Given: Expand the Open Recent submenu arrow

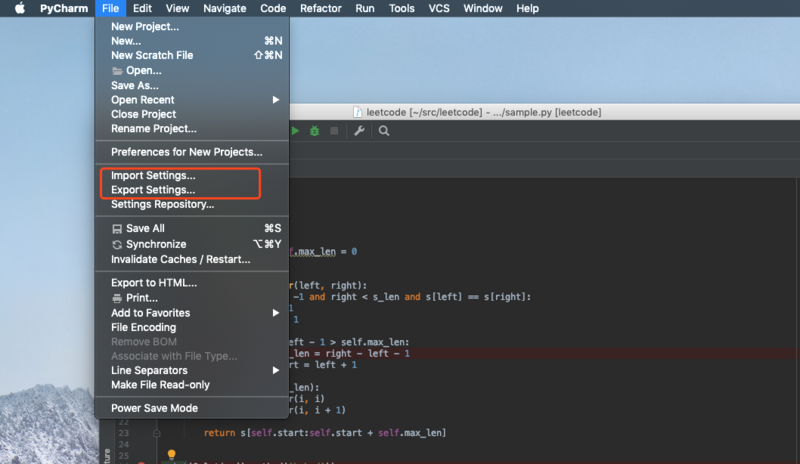Looking at the screenshot, I should coord(276,100).
